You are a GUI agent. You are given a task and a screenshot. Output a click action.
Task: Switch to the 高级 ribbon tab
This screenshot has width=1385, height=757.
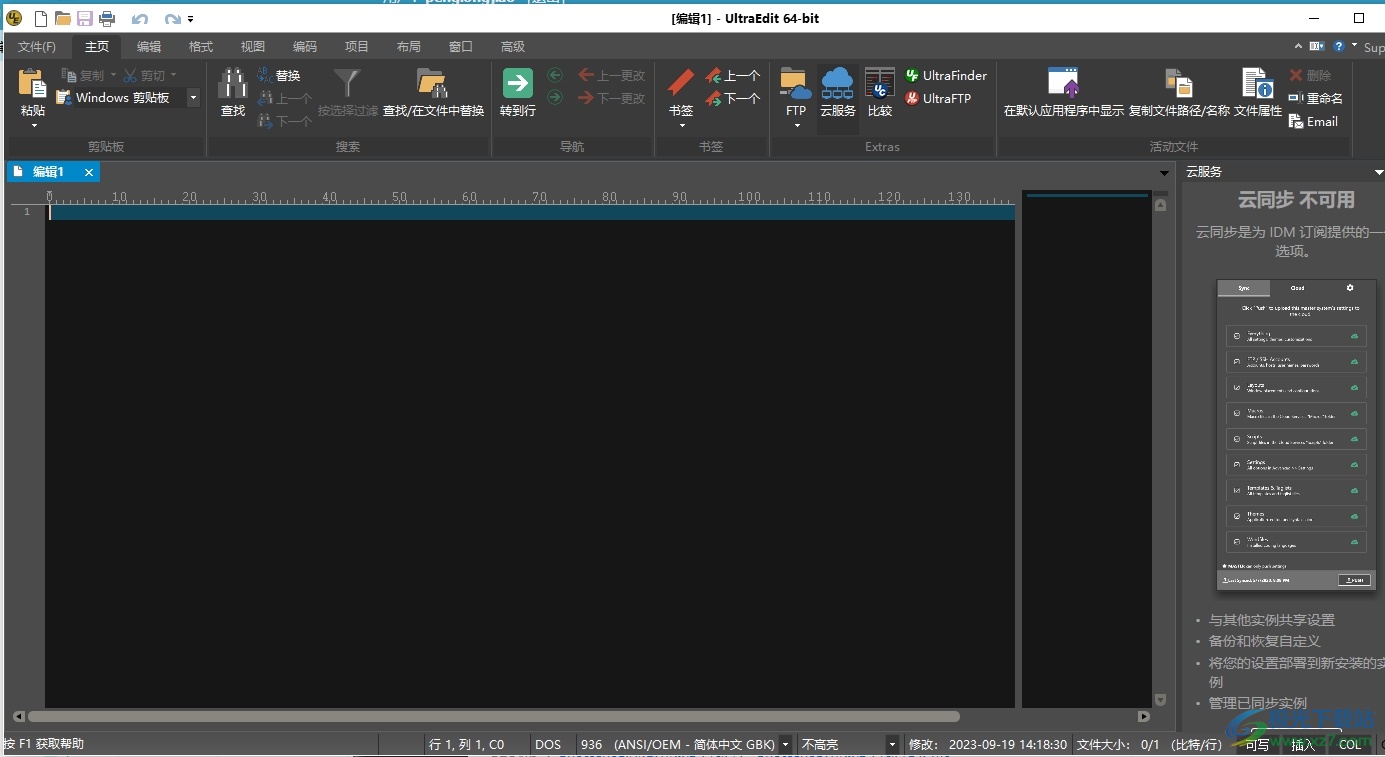click(x=513, y=46)
